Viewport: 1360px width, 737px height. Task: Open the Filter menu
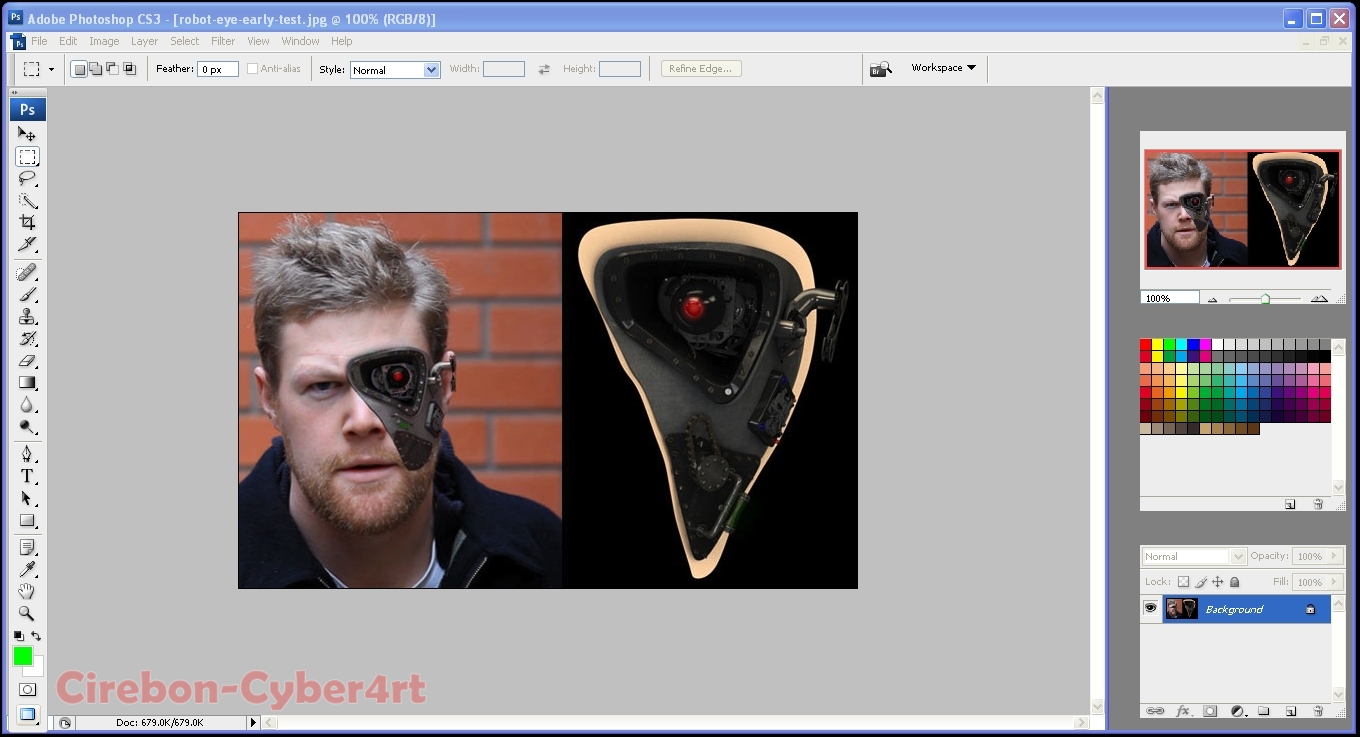pyautogui.click(x=223, y=41)
